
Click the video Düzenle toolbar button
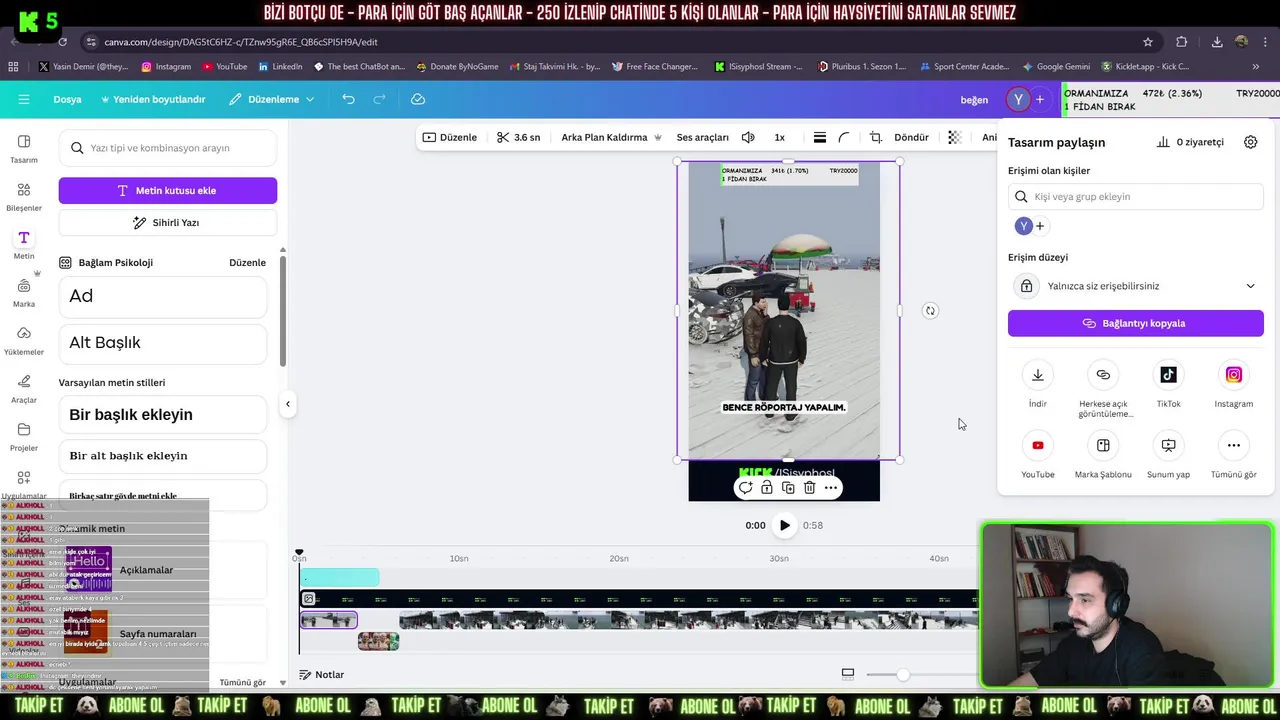tap(450, 137)
